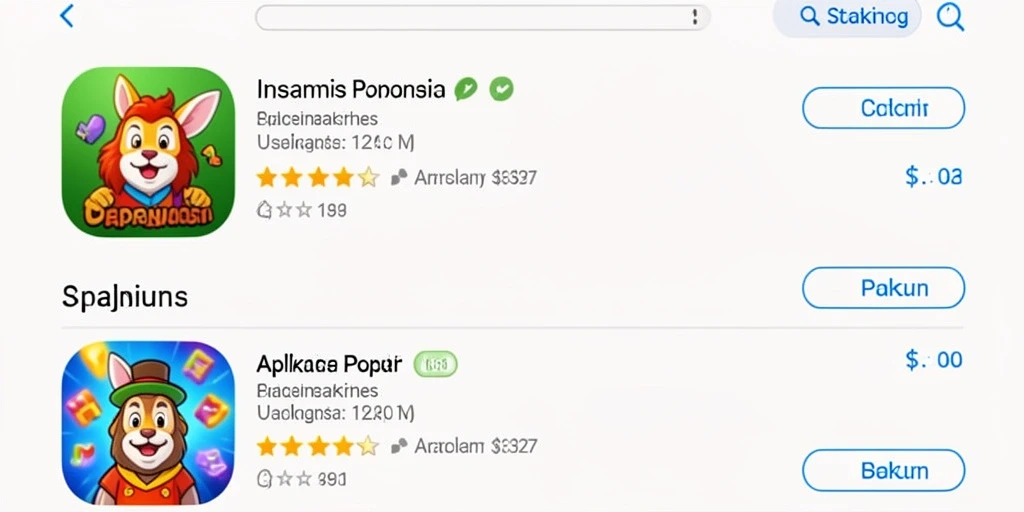The width and height of the screenshot is (1024, 512).
Task: Select the Stakinog search pill
Action: coord(847,16)
